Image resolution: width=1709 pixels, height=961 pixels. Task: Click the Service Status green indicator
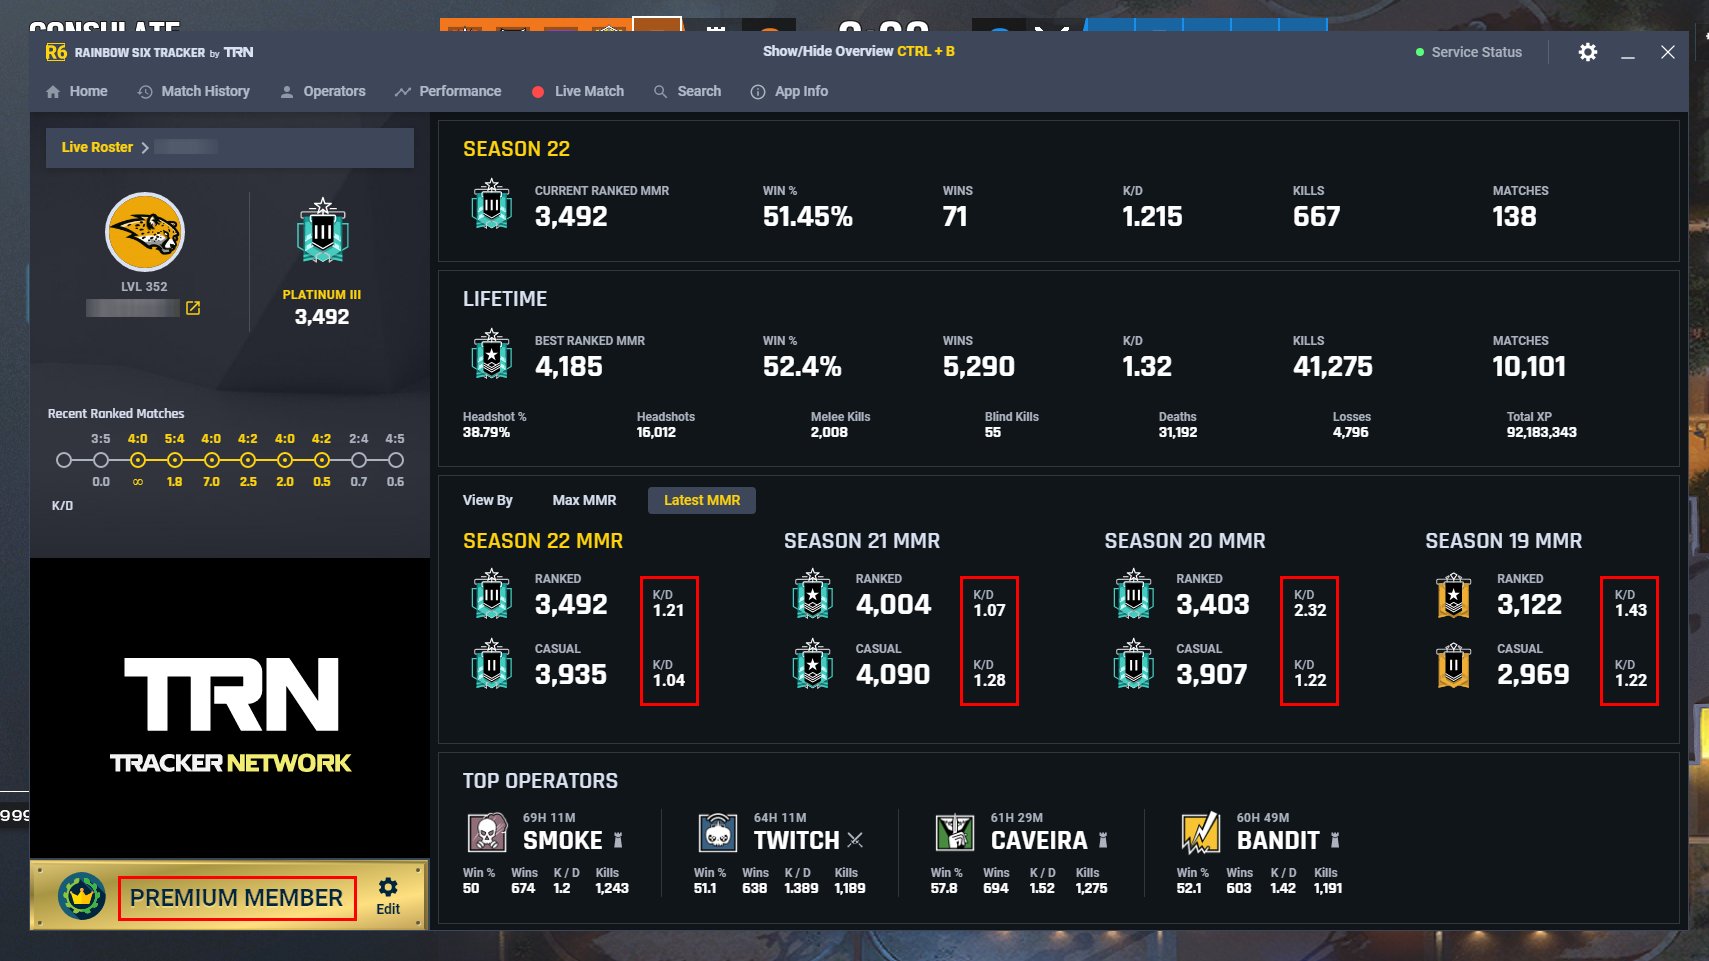click(x=1420, y=52)
